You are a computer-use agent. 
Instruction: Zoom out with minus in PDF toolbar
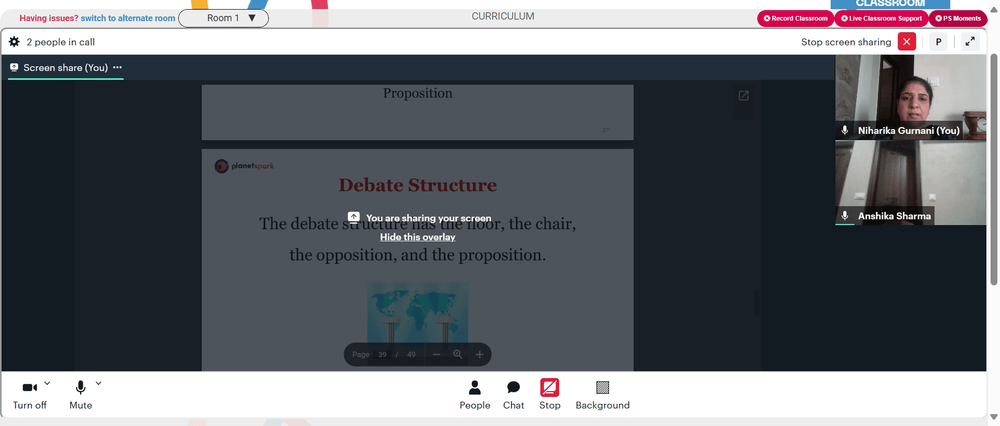click(x=436, y=355)
